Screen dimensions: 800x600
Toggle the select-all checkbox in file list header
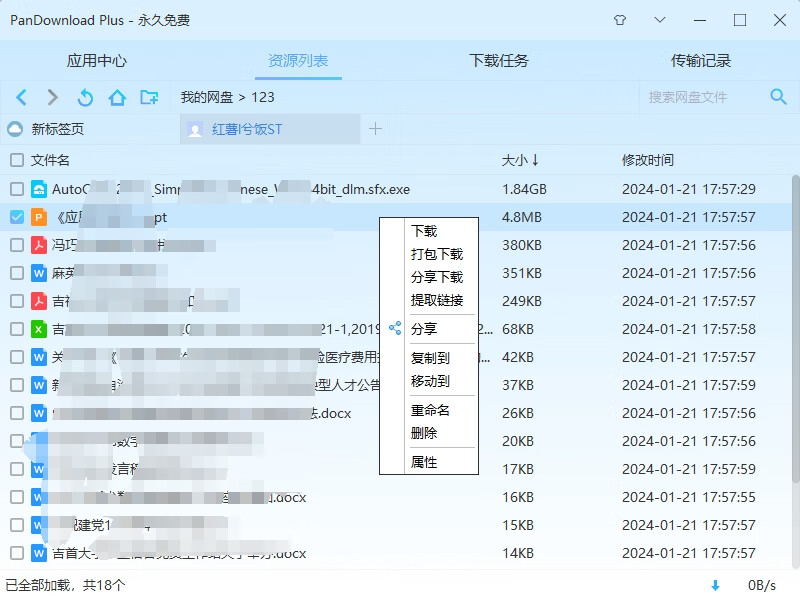pos(16,160)
